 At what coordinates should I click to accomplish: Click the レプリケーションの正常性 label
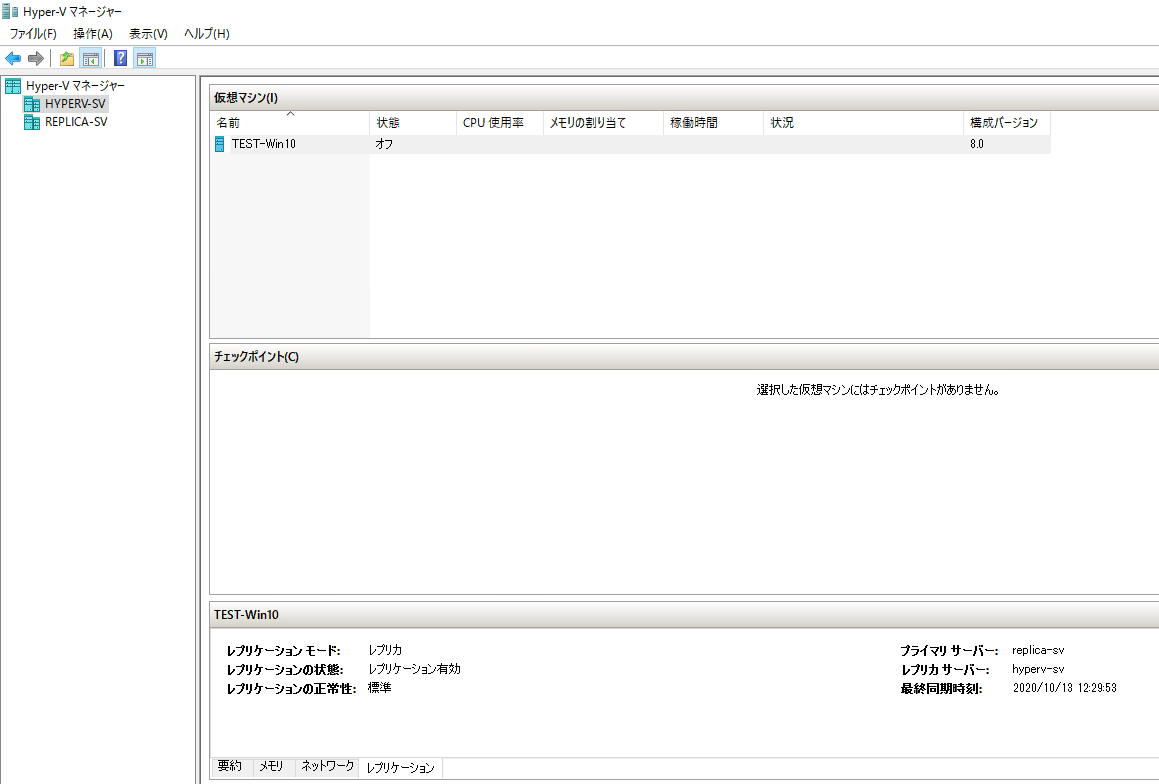click(x=291, y=689)
